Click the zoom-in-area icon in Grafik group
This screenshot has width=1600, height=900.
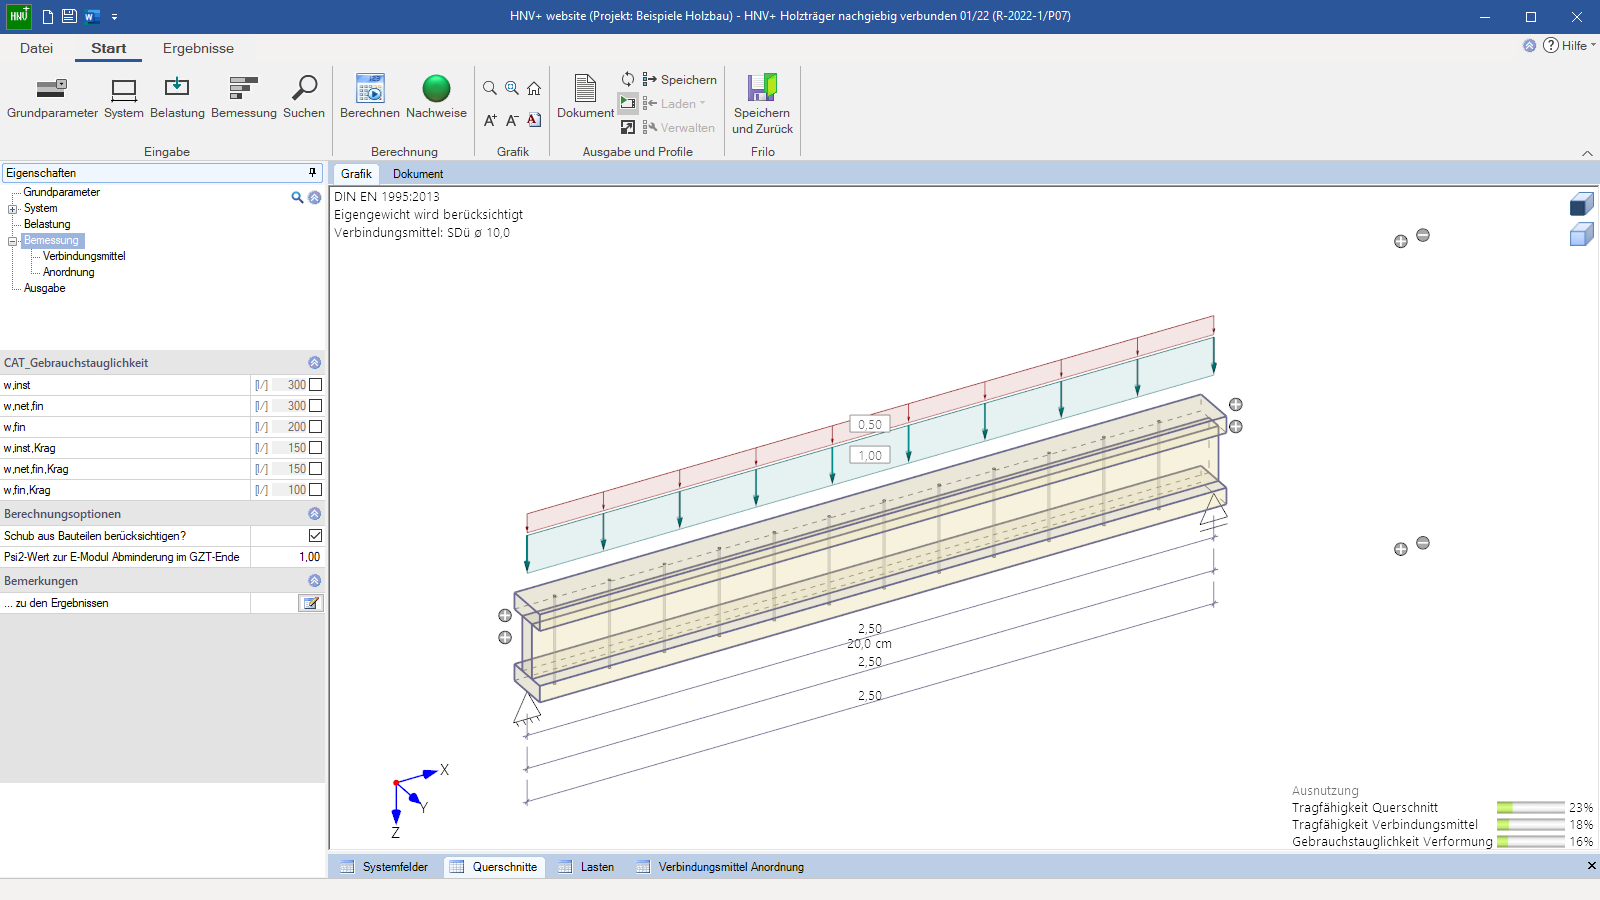tap(512, 88)
